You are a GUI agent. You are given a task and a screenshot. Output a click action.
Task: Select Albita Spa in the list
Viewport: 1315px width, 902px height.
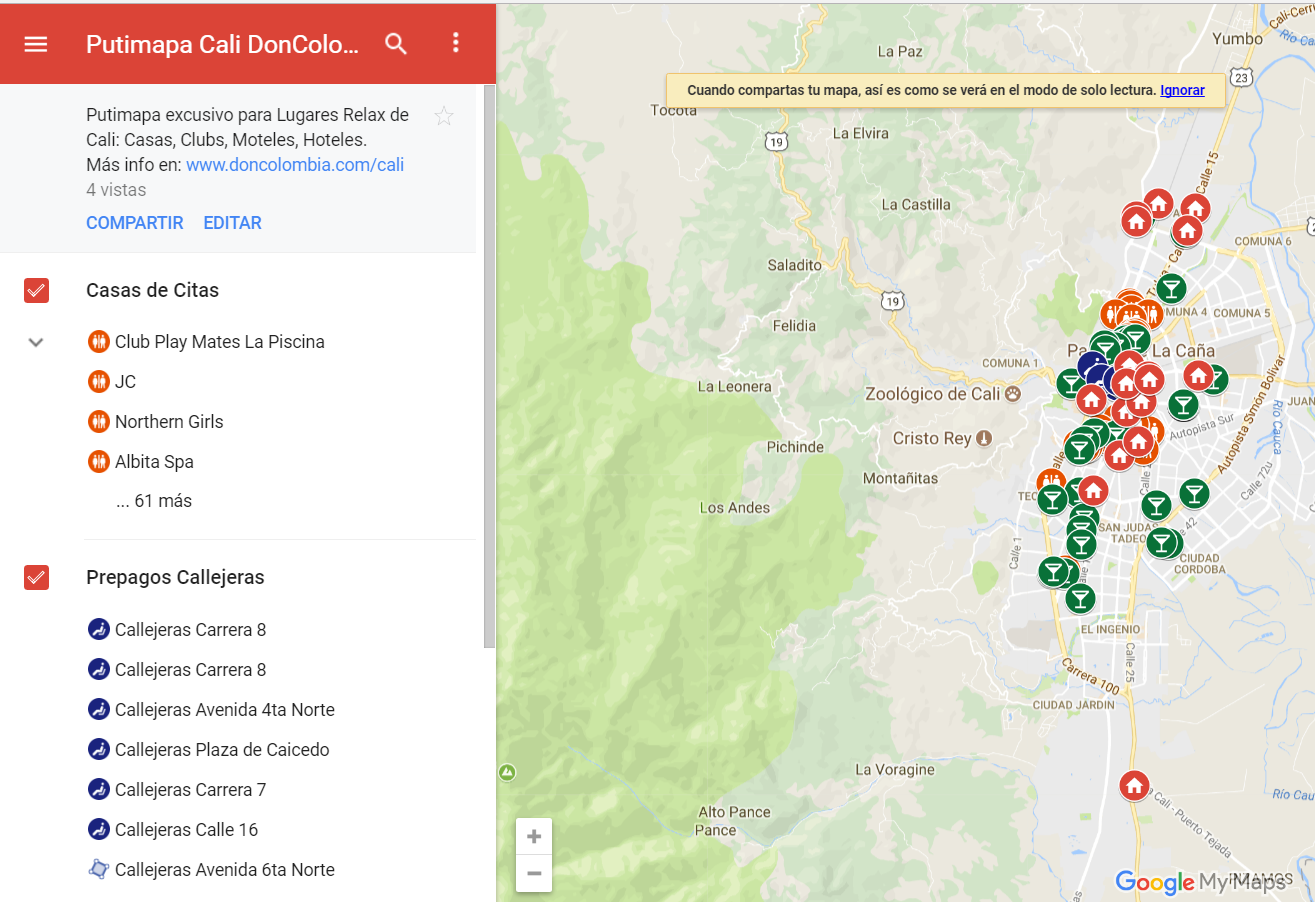tap(154, 462)
